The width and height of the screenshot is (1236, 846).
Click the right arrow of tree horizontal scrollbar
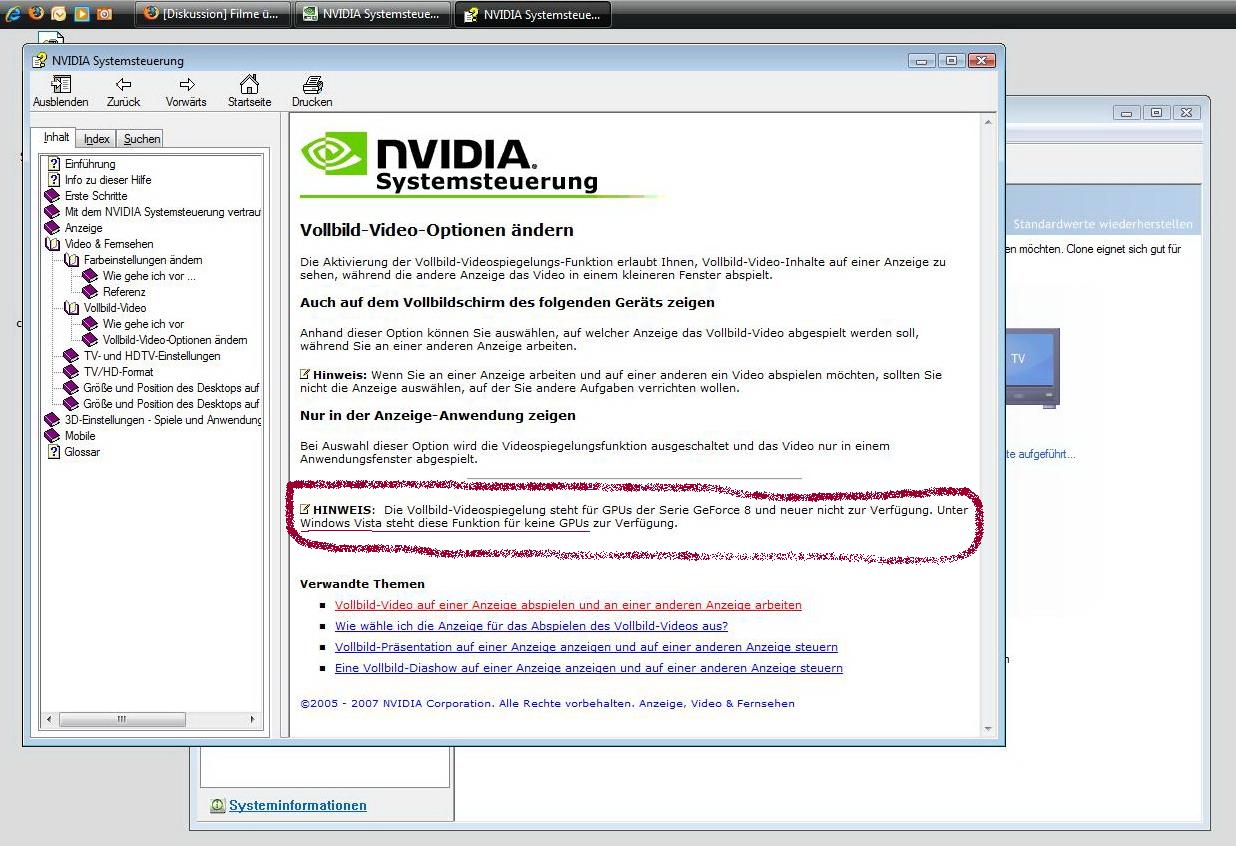coord(253,719)
